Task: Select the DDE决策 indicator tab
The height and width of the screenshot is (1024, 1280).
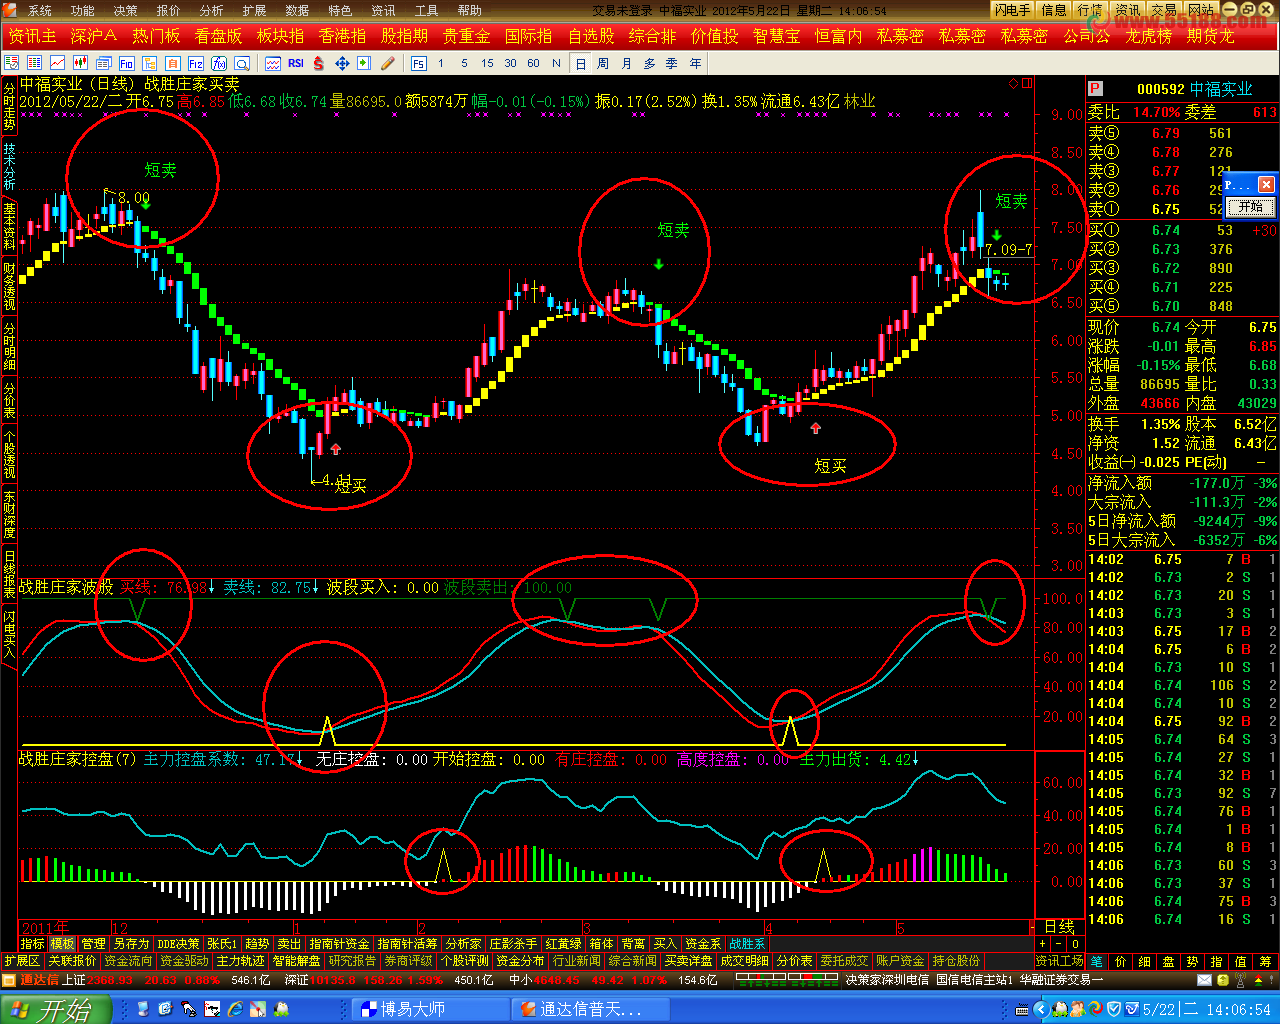Action: (178, 944)
